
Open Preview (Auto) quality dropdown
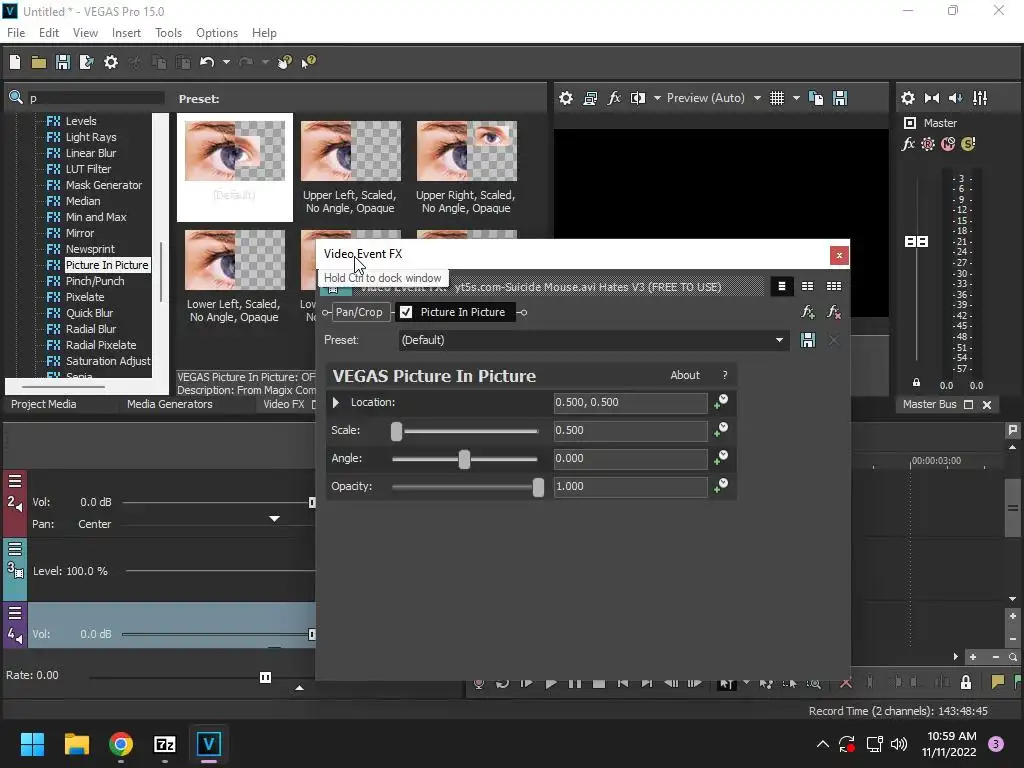(x=757, y=98)
